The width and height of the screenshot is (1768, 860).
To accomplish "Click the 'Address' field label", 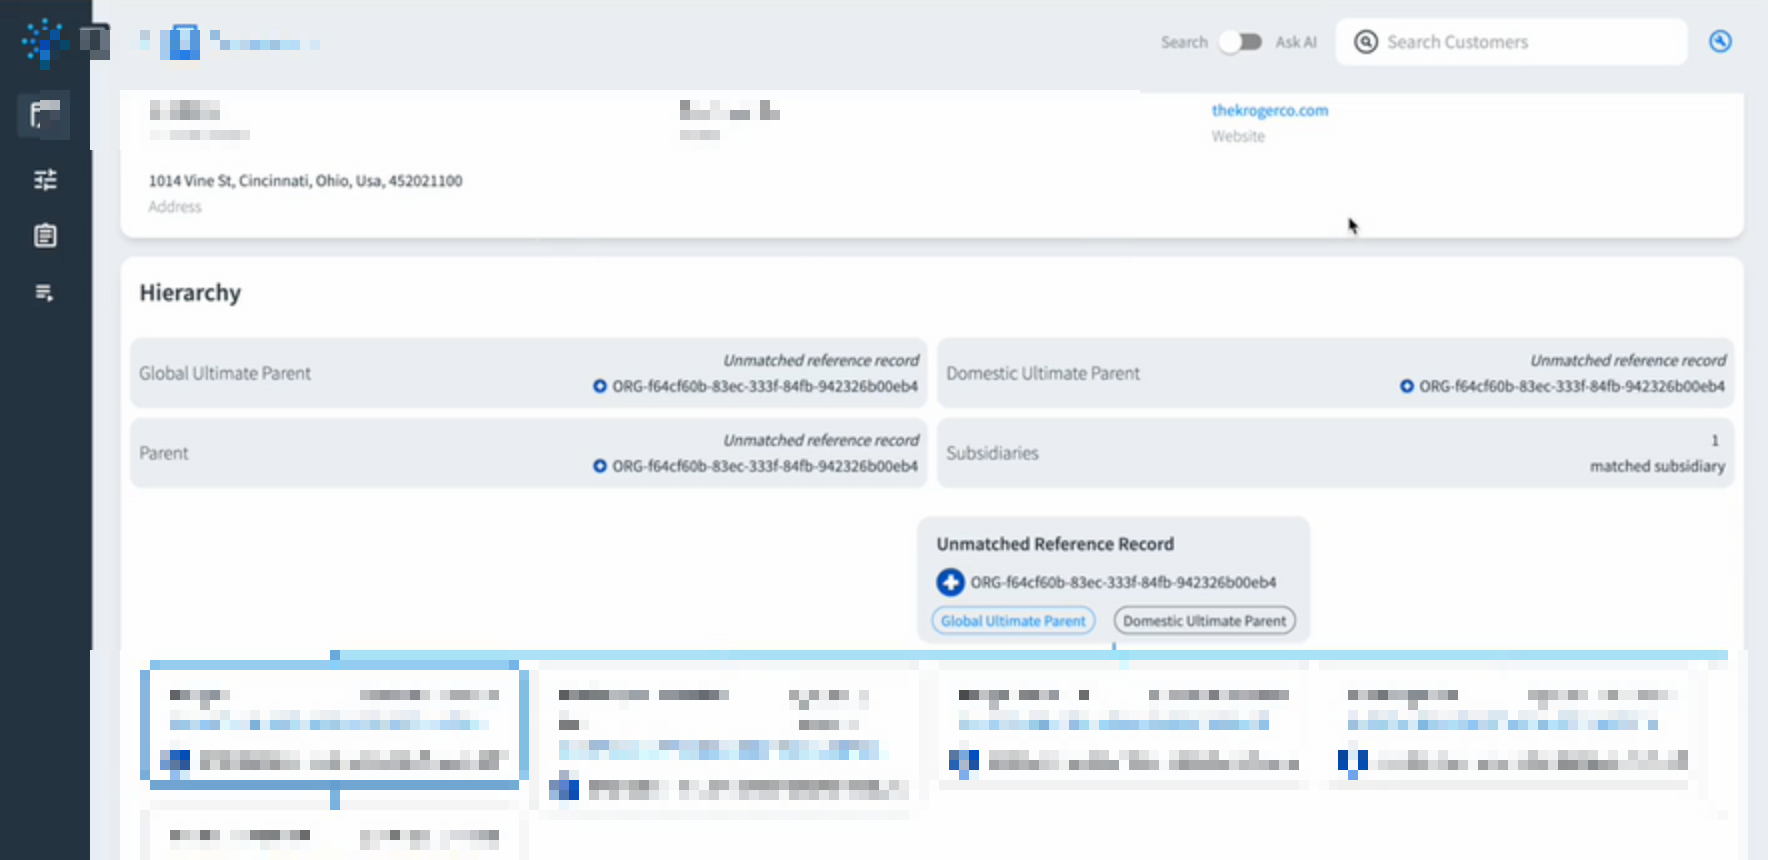I will point(175,207).
